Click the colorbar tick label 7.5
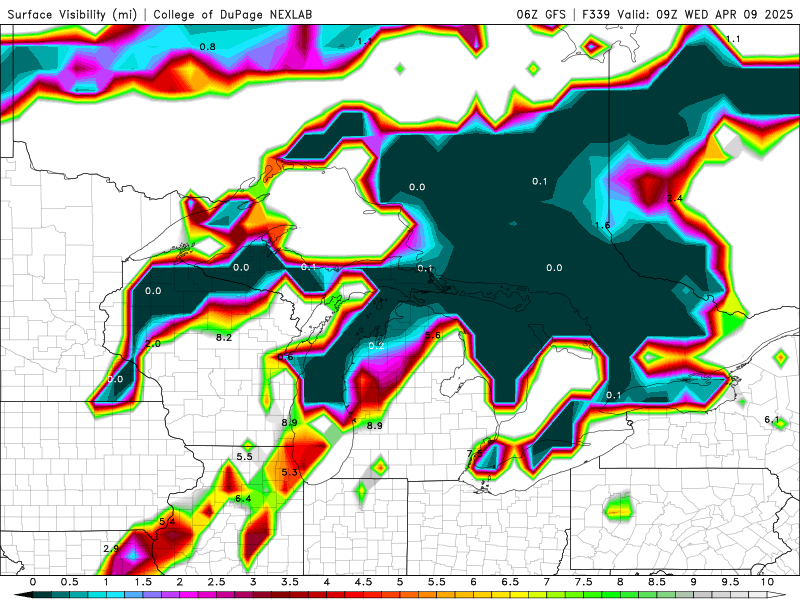 (x=584, y=582)
